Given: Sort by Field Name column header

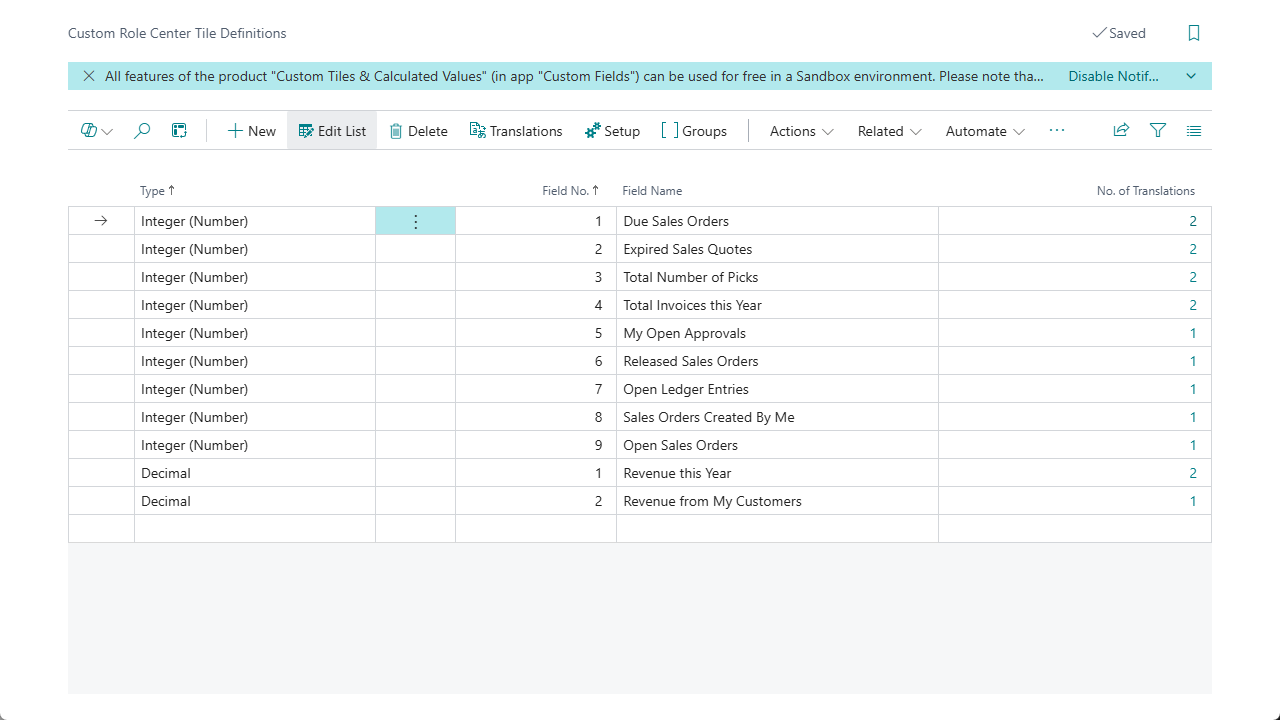Looking at the screenshot, I should coord(652,191).
